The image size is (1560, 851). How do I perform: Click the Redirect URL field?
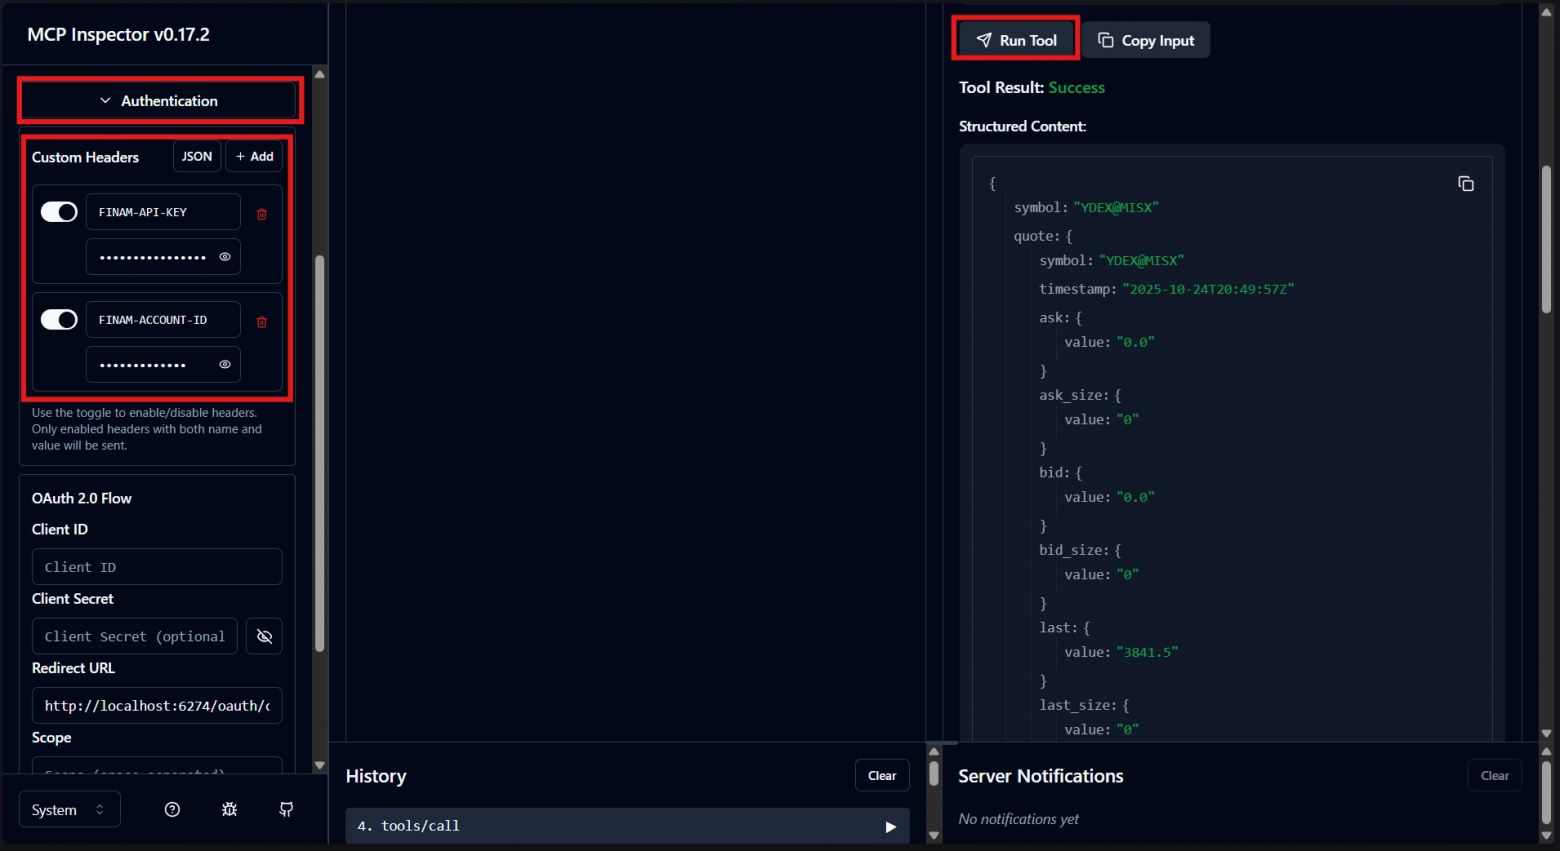[x=157, y=706]
